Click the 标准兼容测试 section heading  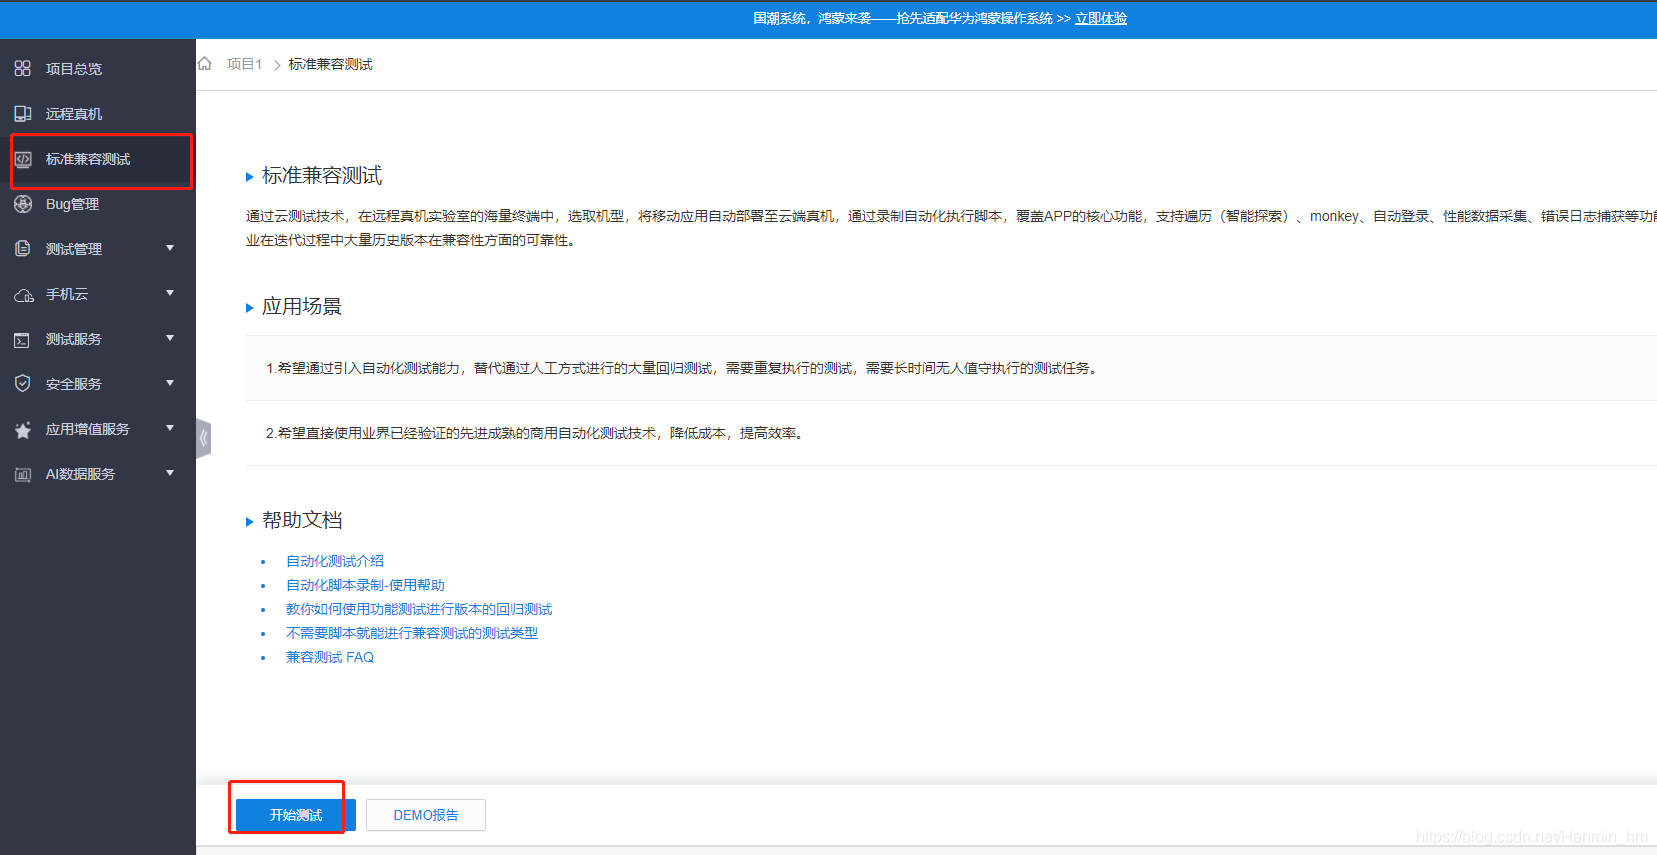coord(322,176)
